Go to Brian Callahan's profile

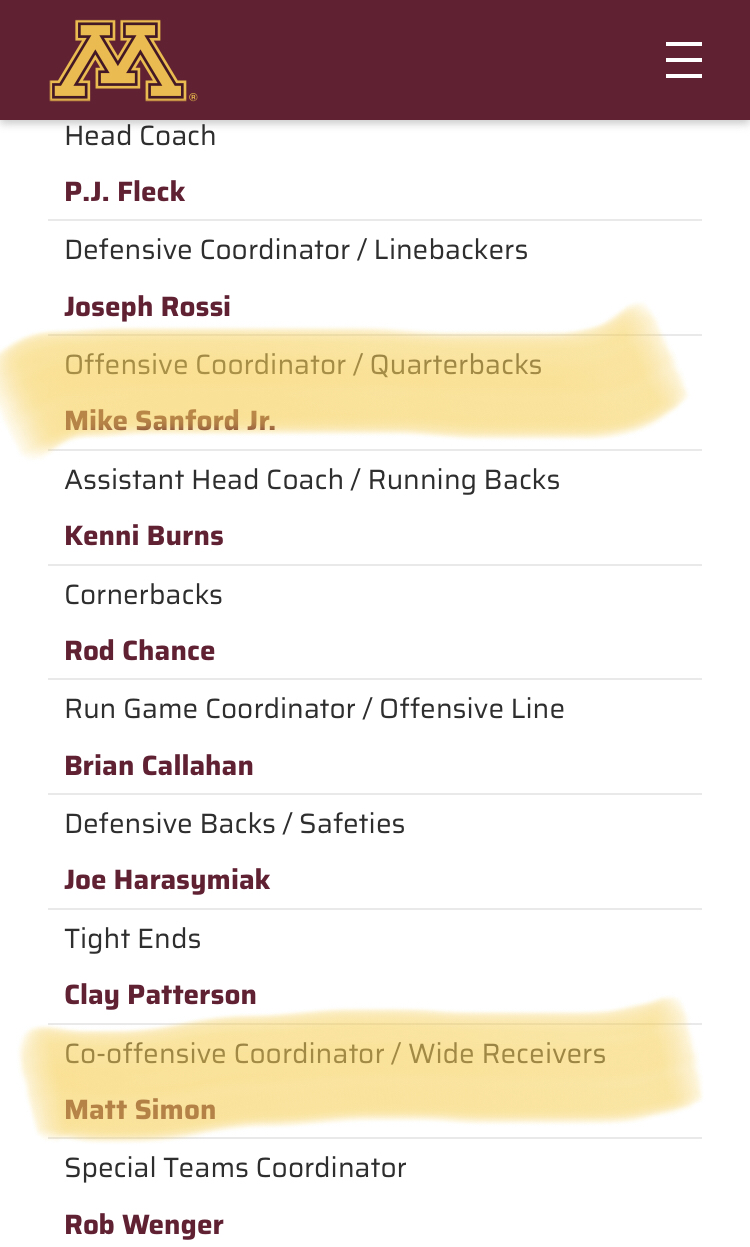159,766
